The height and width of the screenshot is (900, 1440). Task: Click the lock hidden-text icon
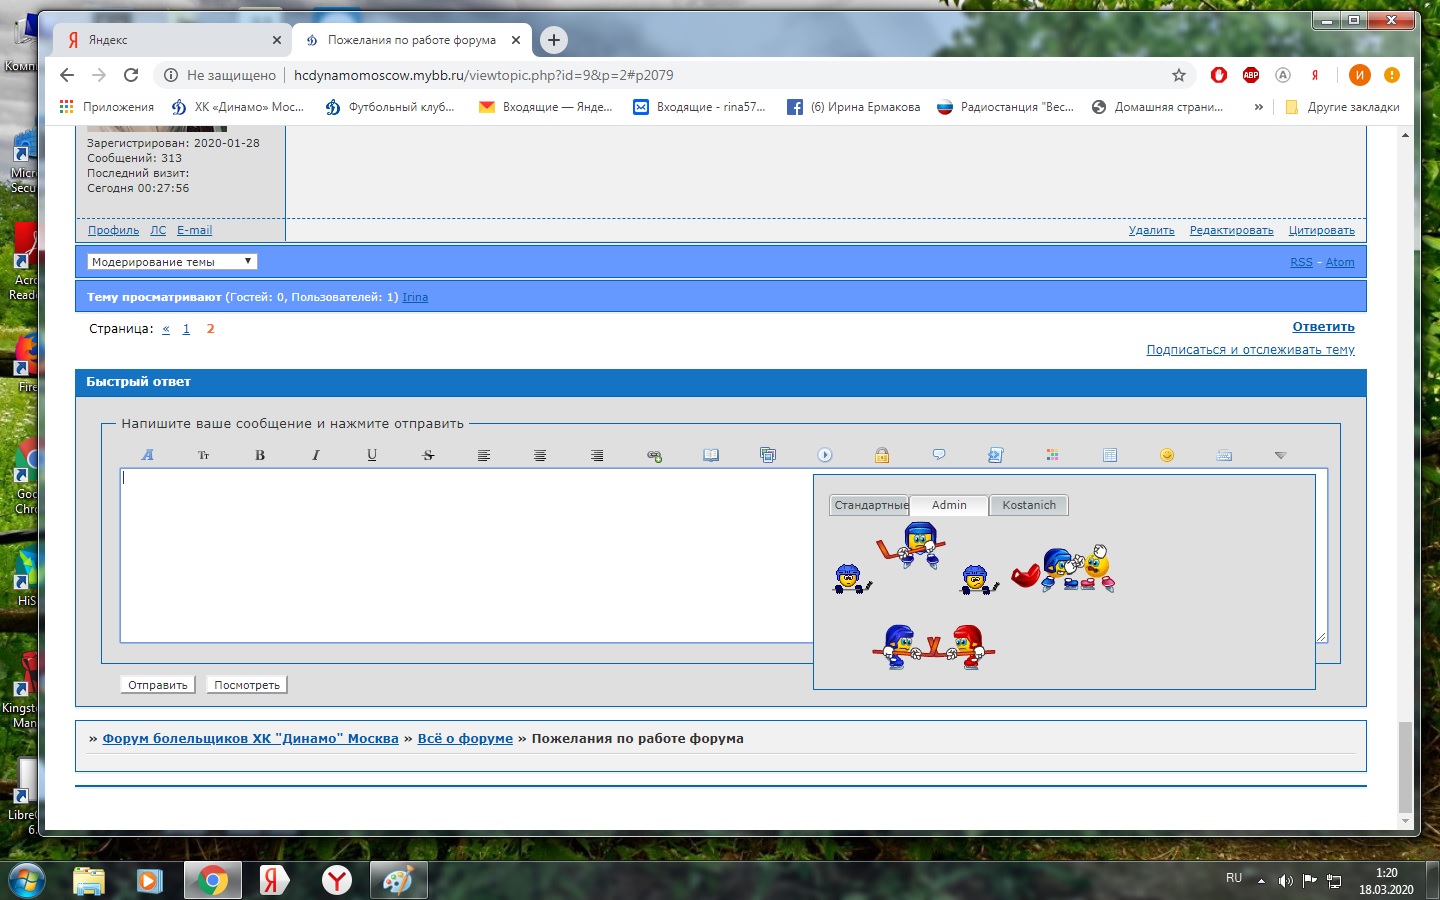881,455
